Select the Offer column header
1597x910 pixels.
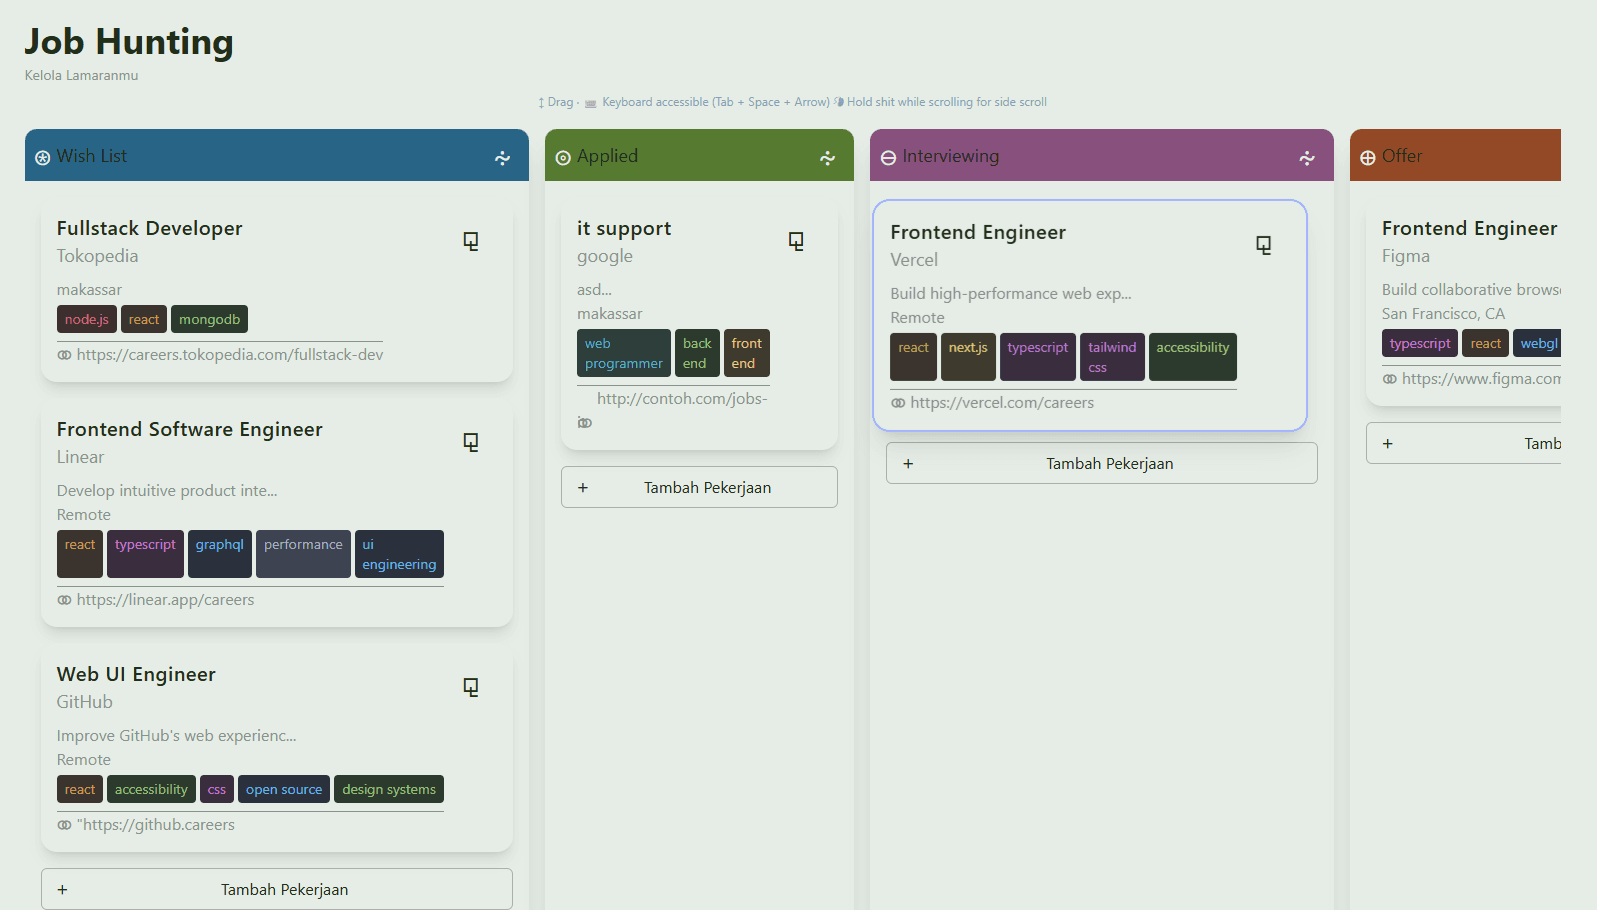click(1455, 155)
